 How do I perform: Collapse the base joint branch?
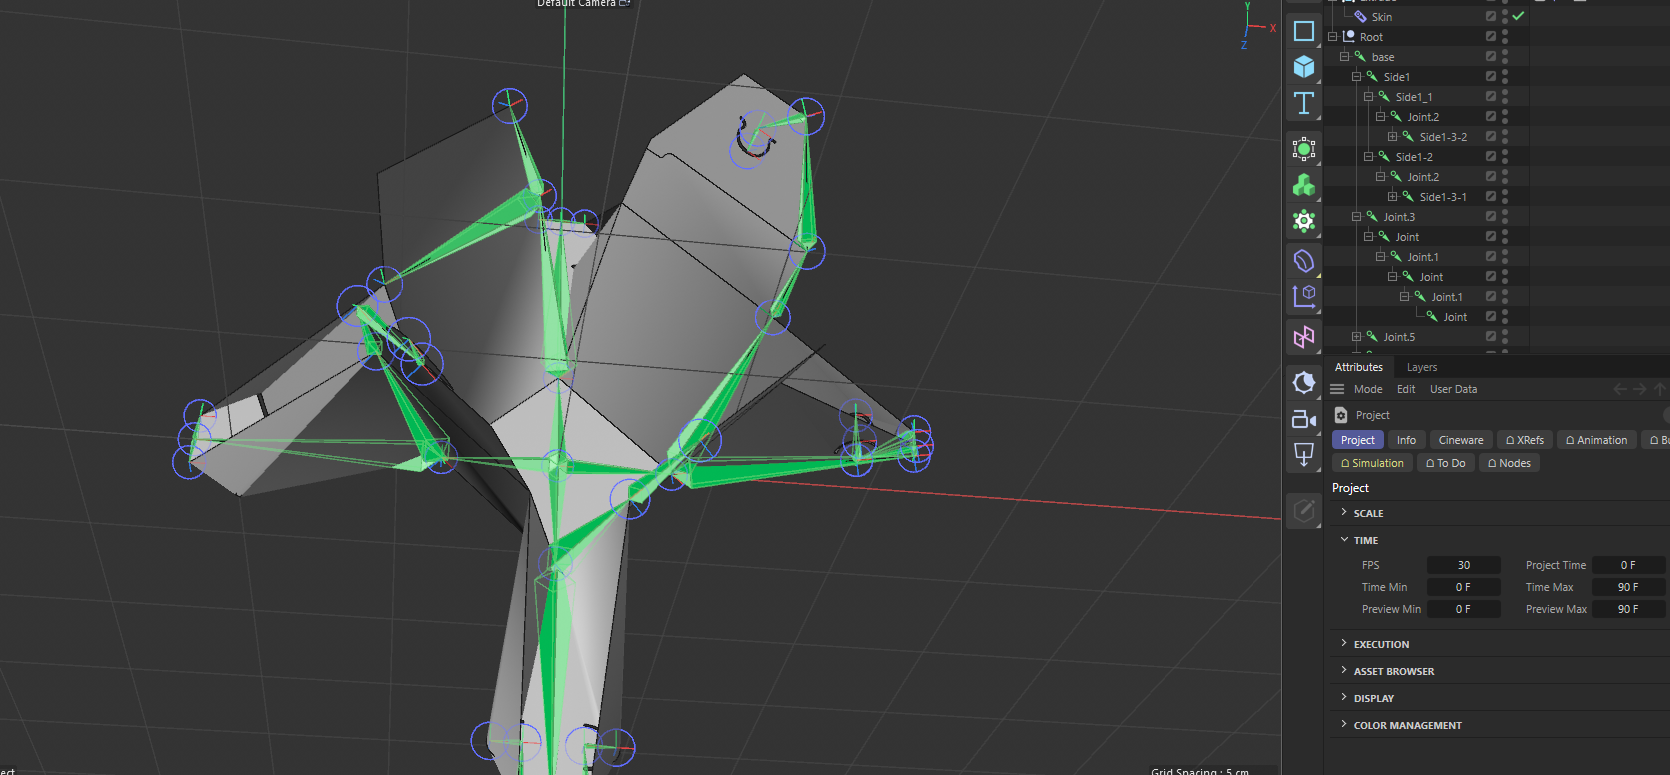pos(1344,57)
